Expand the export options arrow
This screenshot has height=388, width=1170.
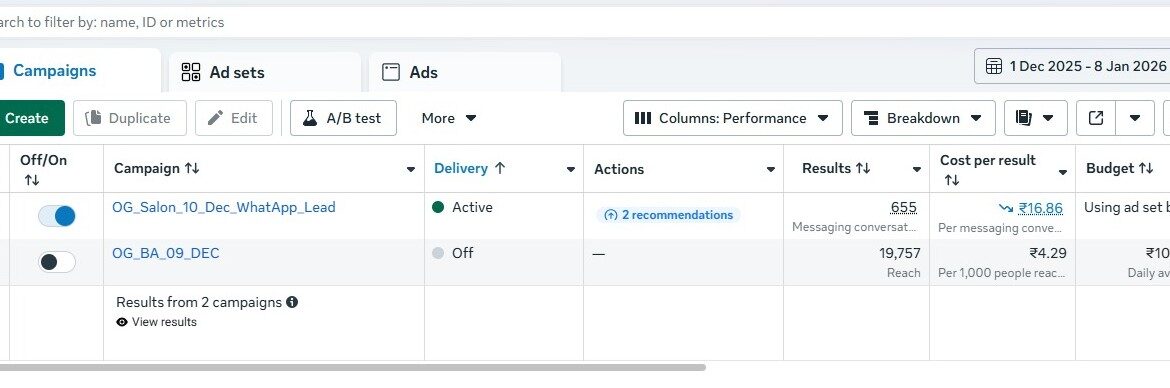tap(1135, 118)
